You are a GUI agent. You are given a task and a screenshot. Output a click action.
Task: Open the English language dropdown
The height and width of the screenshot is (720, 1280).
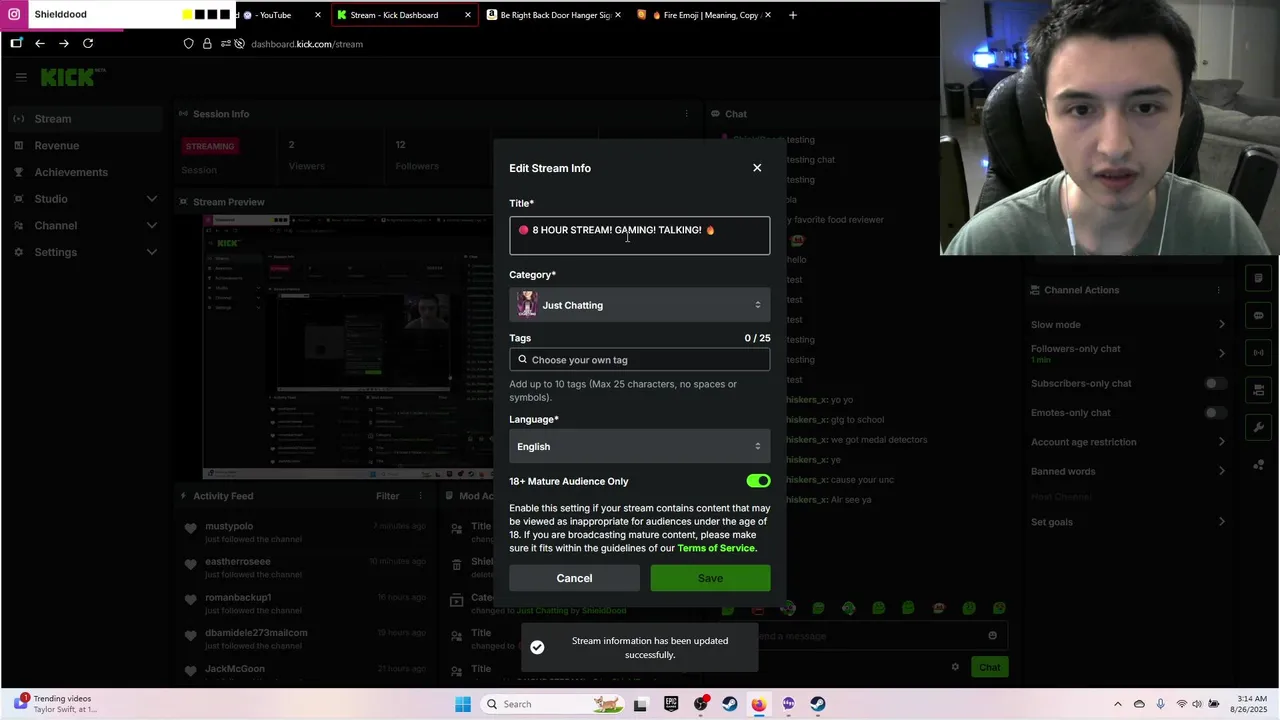pyautogui.click(x=640, y=447)
